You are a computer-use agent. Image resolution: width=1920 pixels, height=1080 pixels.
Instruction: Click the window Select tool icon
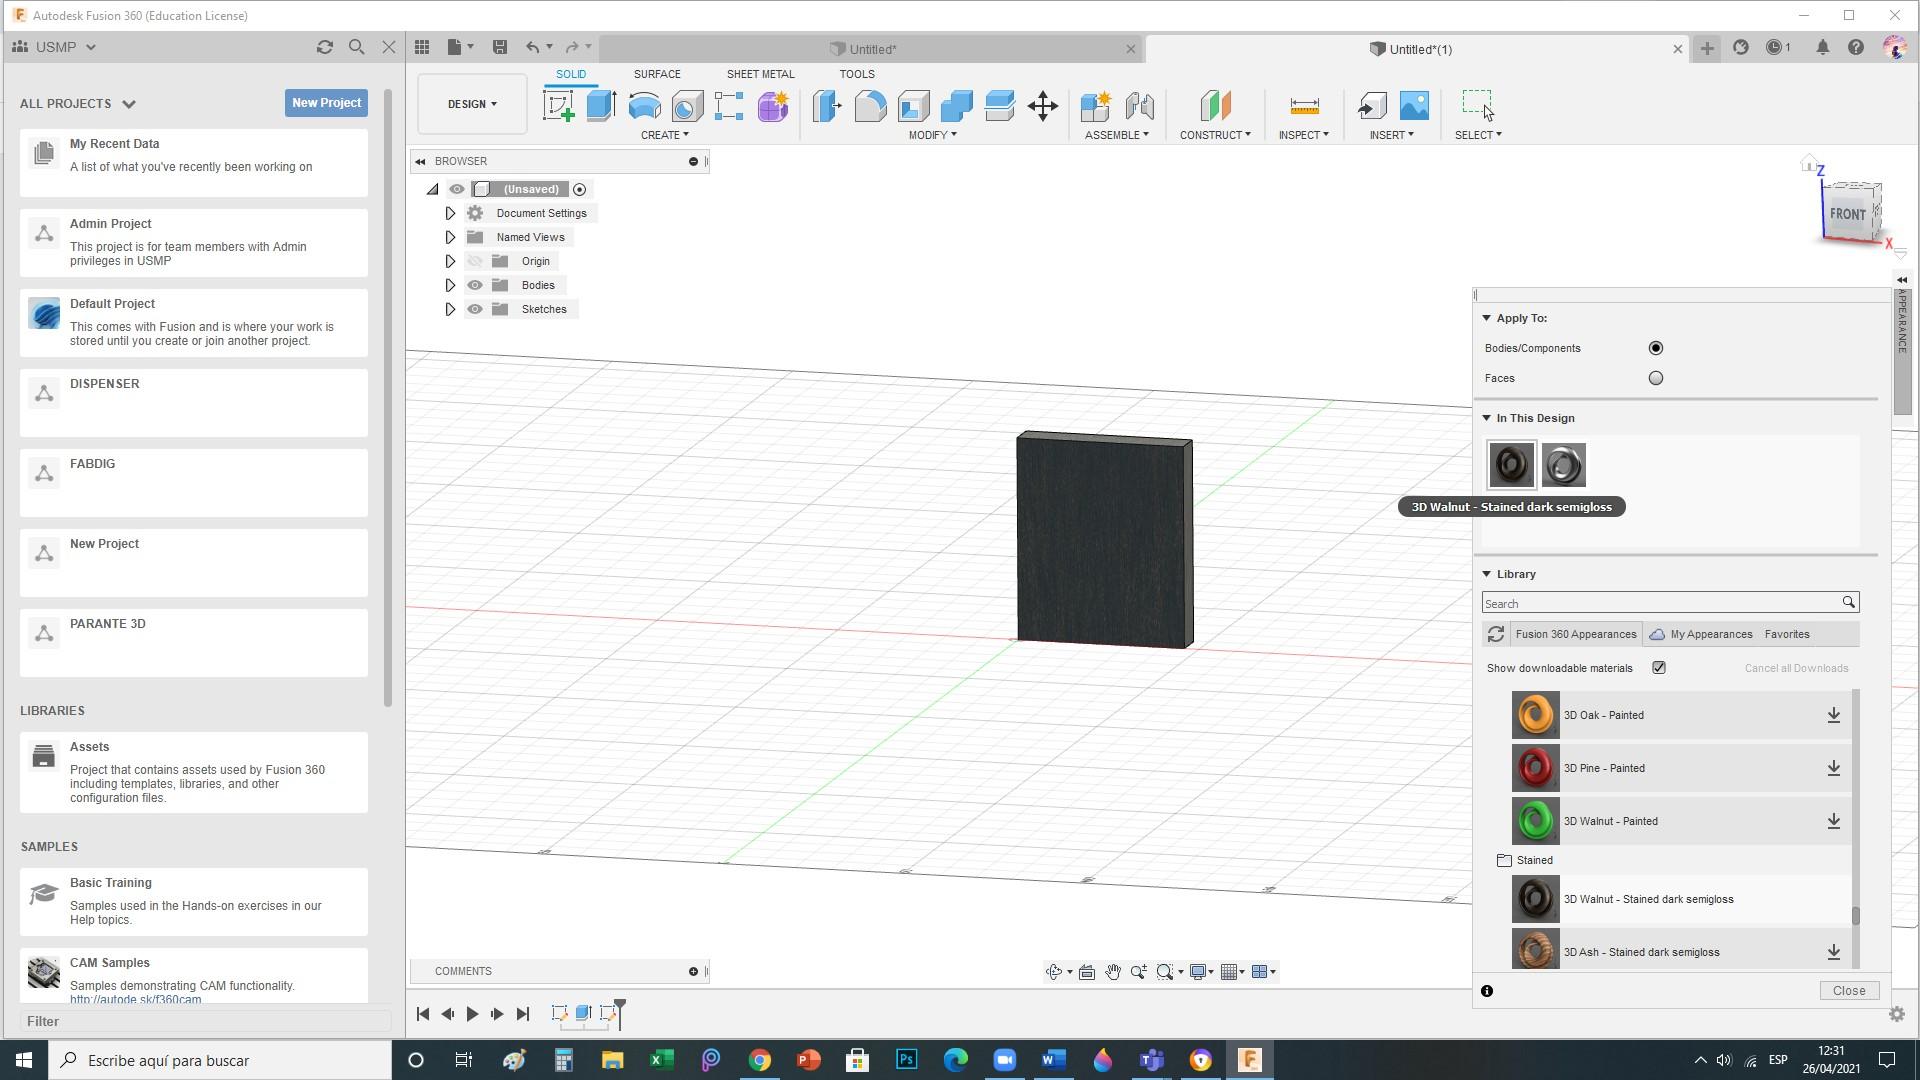coord(1477,104)
